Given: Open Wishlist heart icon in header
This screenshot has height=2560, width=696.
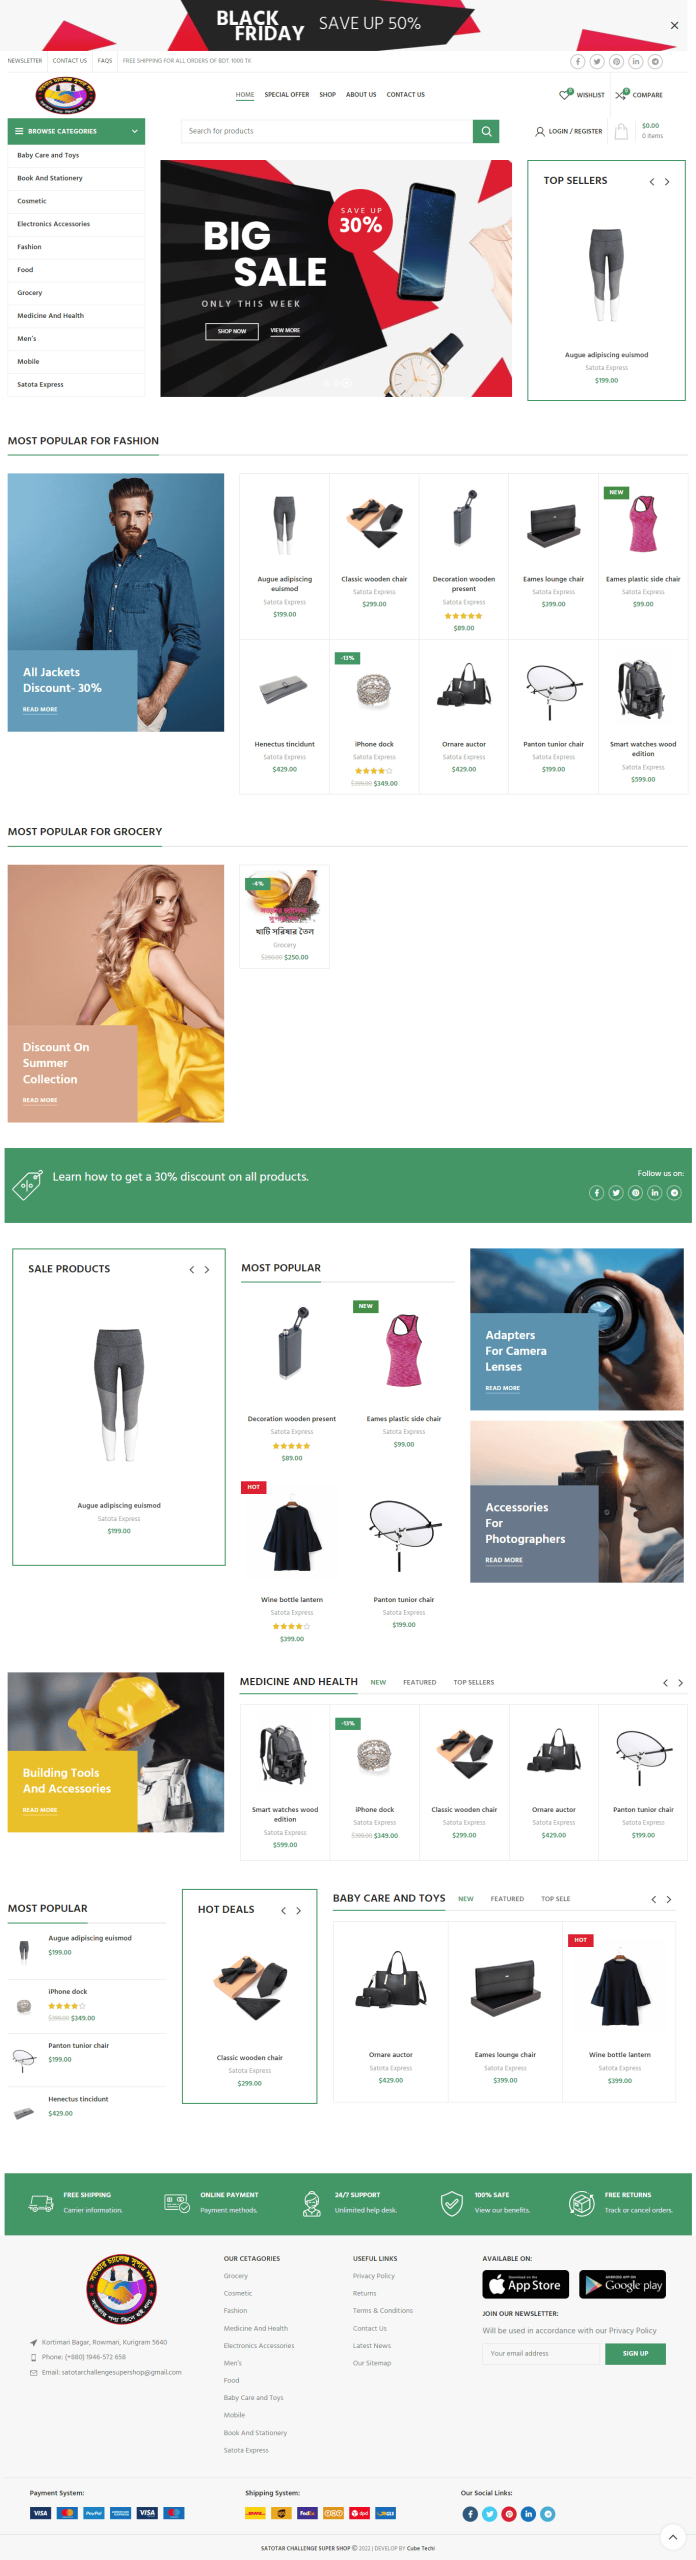Looking at the screenshot, I should pyautogui.click(x=566, y=94).
